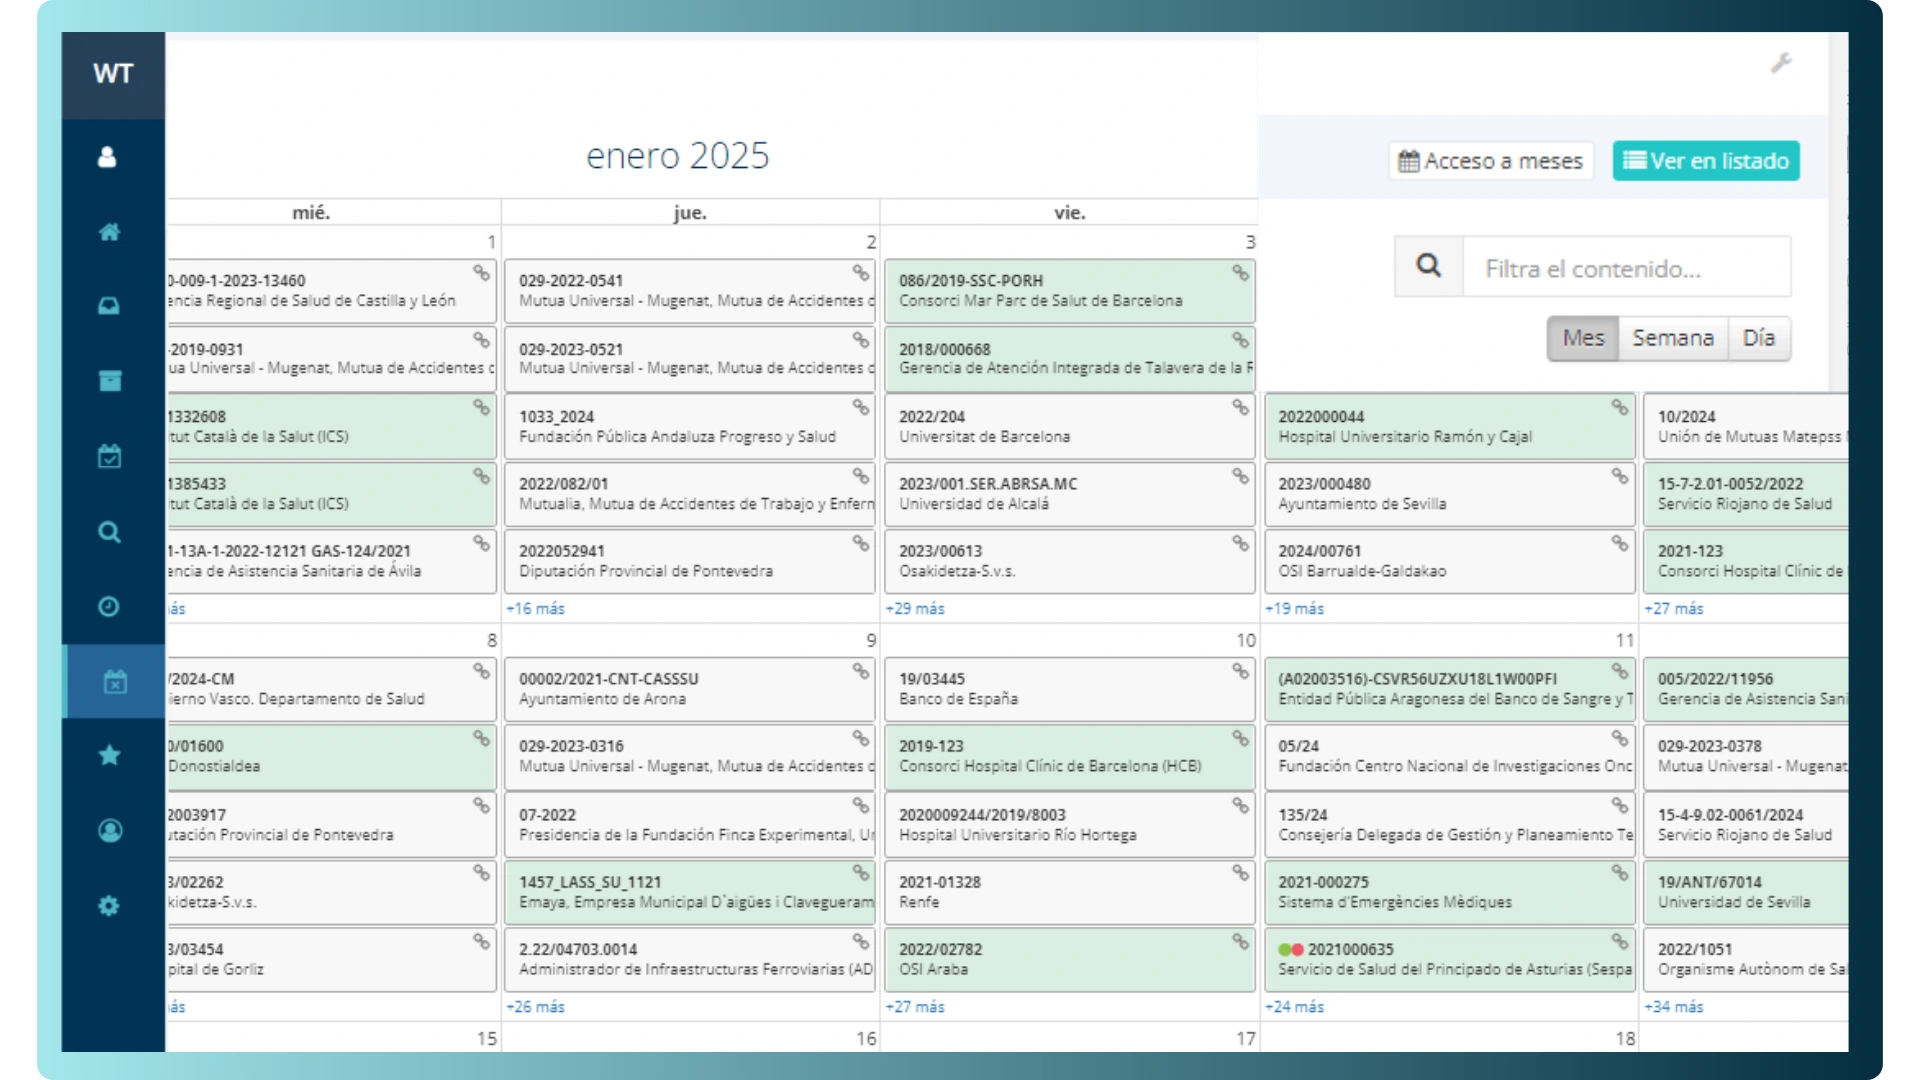The width and height of the screenshot is (1920, 1080).
Task: Open the calendar-check sidebar icon
Action: (x=109, y=456)
